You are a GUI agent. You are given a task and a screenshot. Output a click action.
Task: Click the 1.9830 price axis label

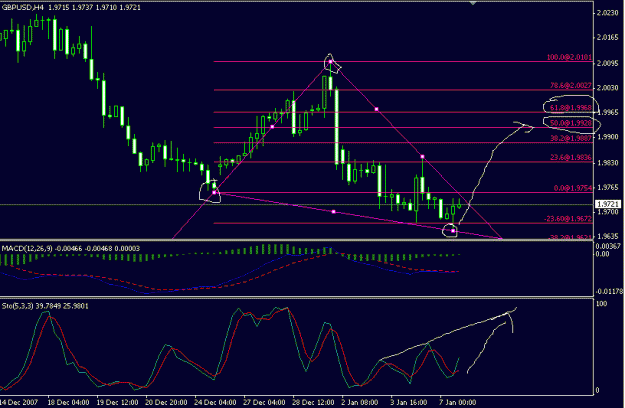click(x=607, y=163)
